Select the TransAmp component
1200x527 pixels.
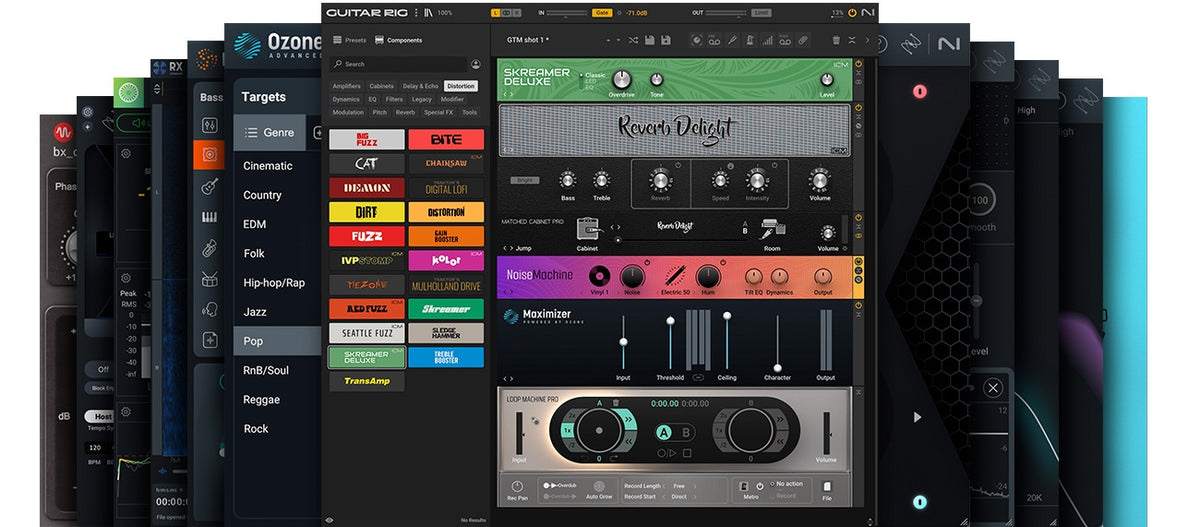coord(367,381)
